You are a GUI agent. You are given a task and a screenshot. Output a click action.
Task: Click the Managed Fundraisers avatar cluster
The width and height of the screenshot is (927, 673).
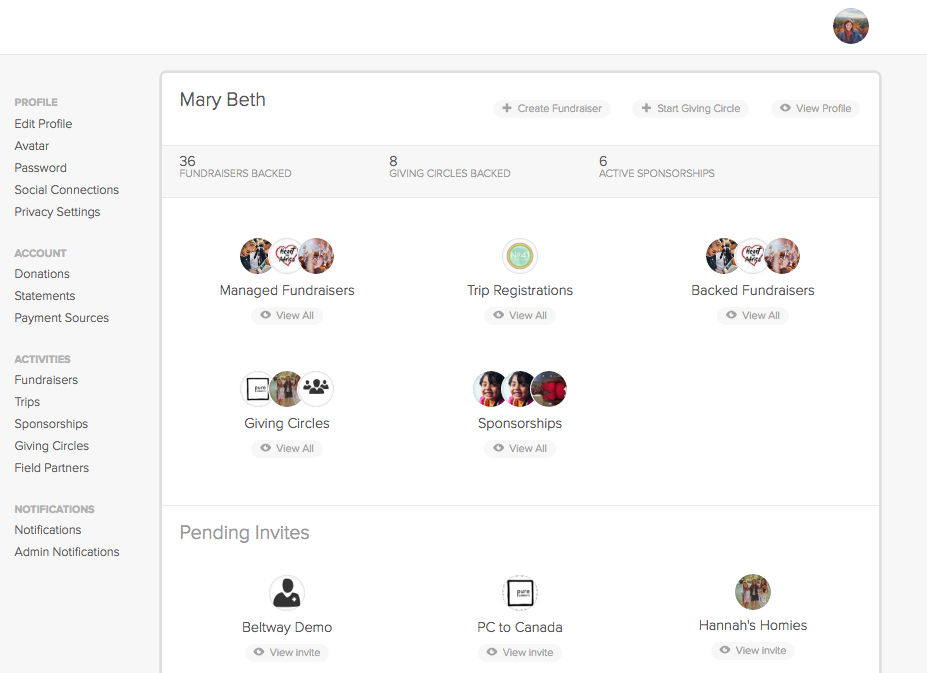coord(287,256)
